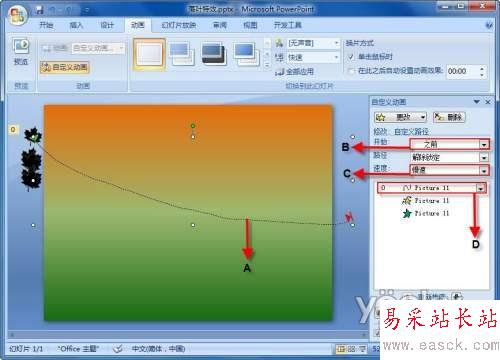The width and height of the screenshot is (500, 360).
Task: Open the 路径 dropdown showing 解除锁定
Action: pyautogui.click(x=449, y=157)
